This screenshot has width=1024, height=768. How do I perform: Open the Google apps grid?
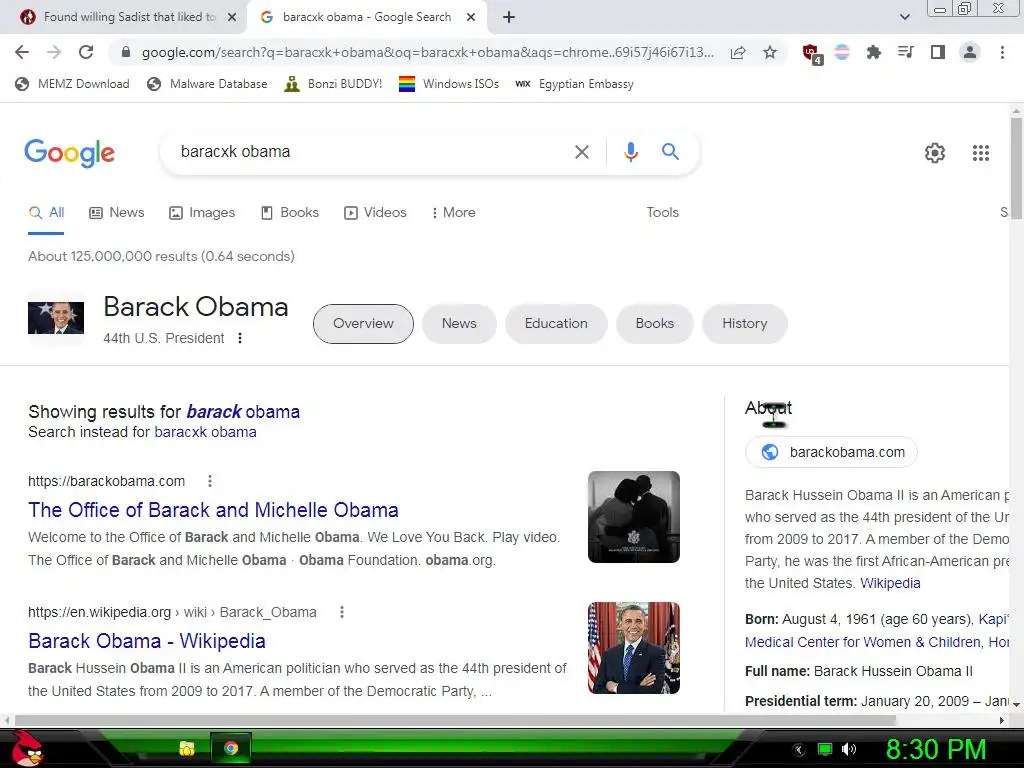click(x=980, y=153)
